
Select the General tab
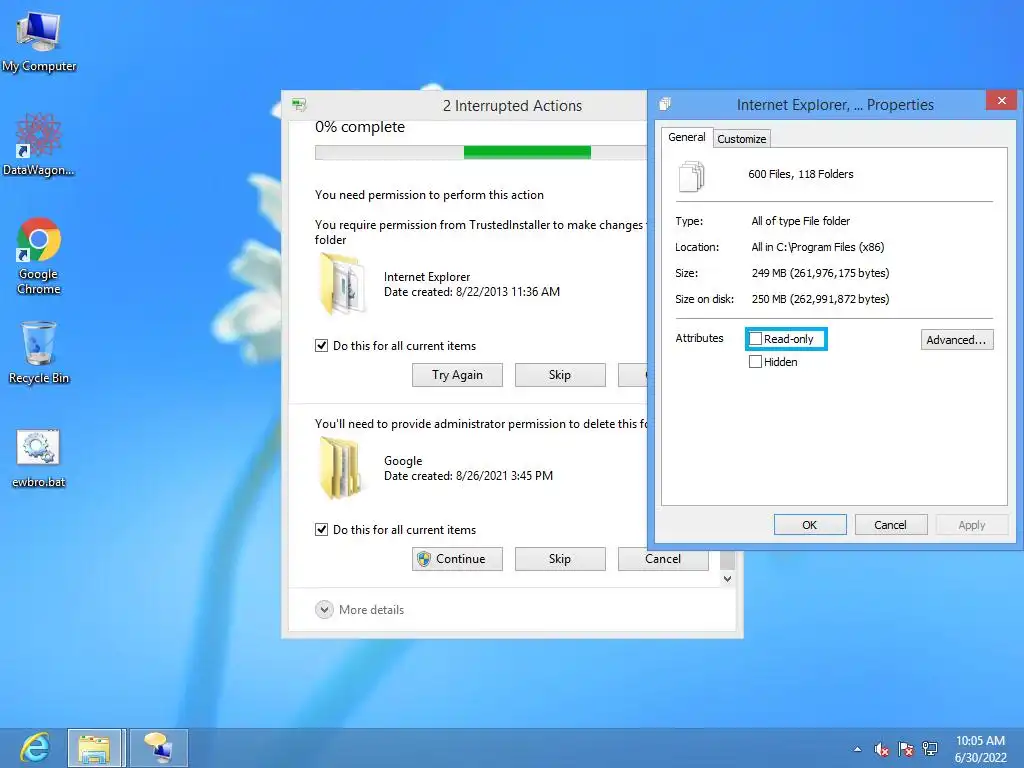(x=687, y=137)
